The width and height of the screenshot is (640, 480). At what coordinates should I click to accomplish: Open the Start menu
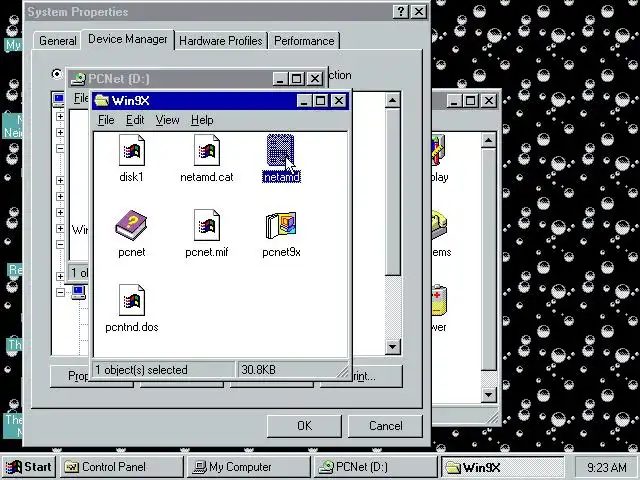tap(29, 467)
